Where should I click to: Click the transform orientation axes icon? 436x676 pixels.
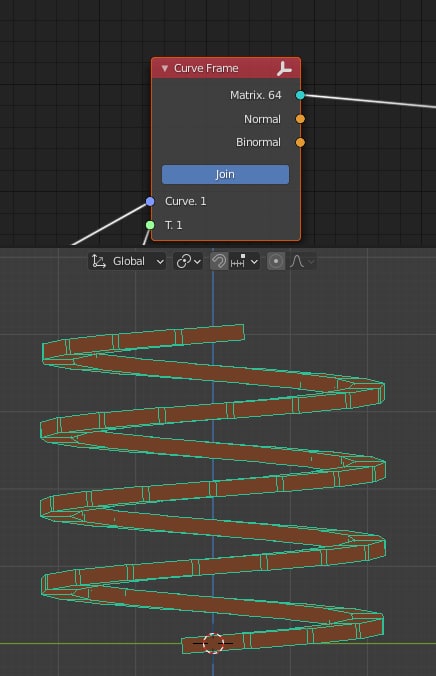click(x=99, y=261)
